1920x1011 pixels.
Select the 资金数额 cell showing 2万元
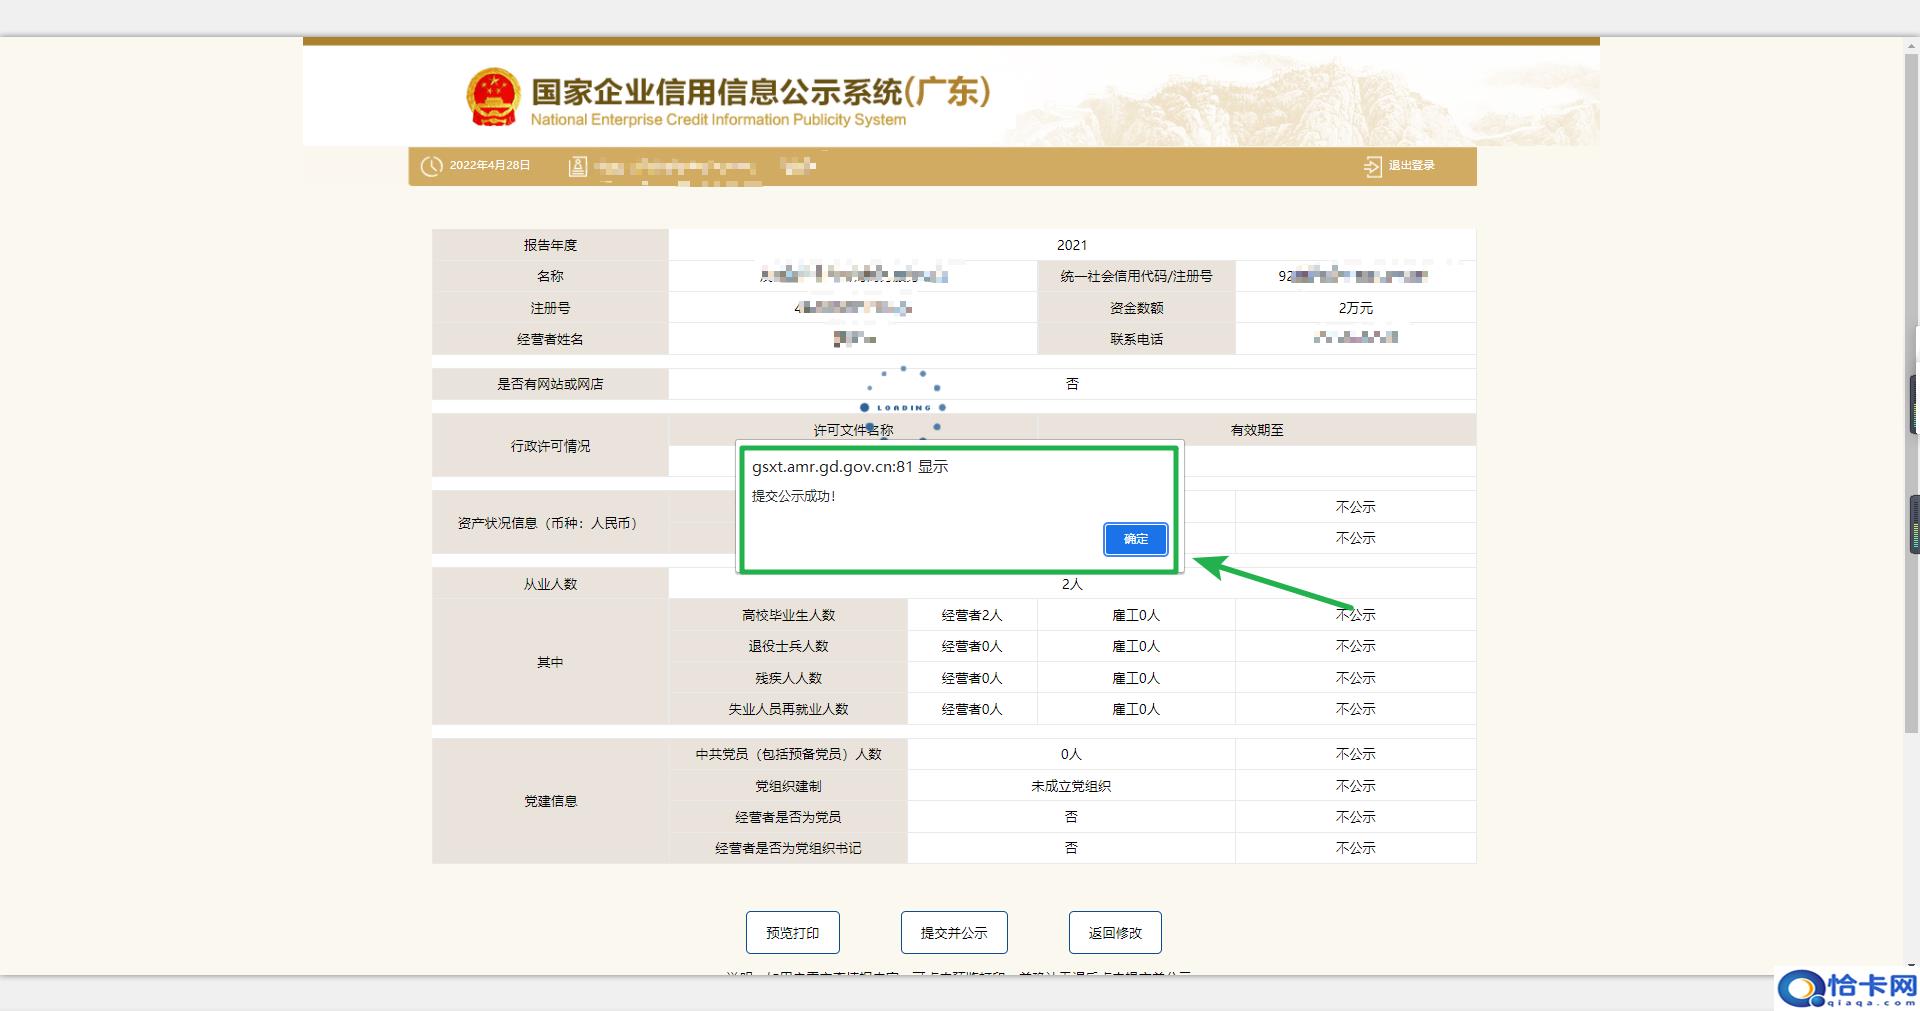[x=1355, y=307]
